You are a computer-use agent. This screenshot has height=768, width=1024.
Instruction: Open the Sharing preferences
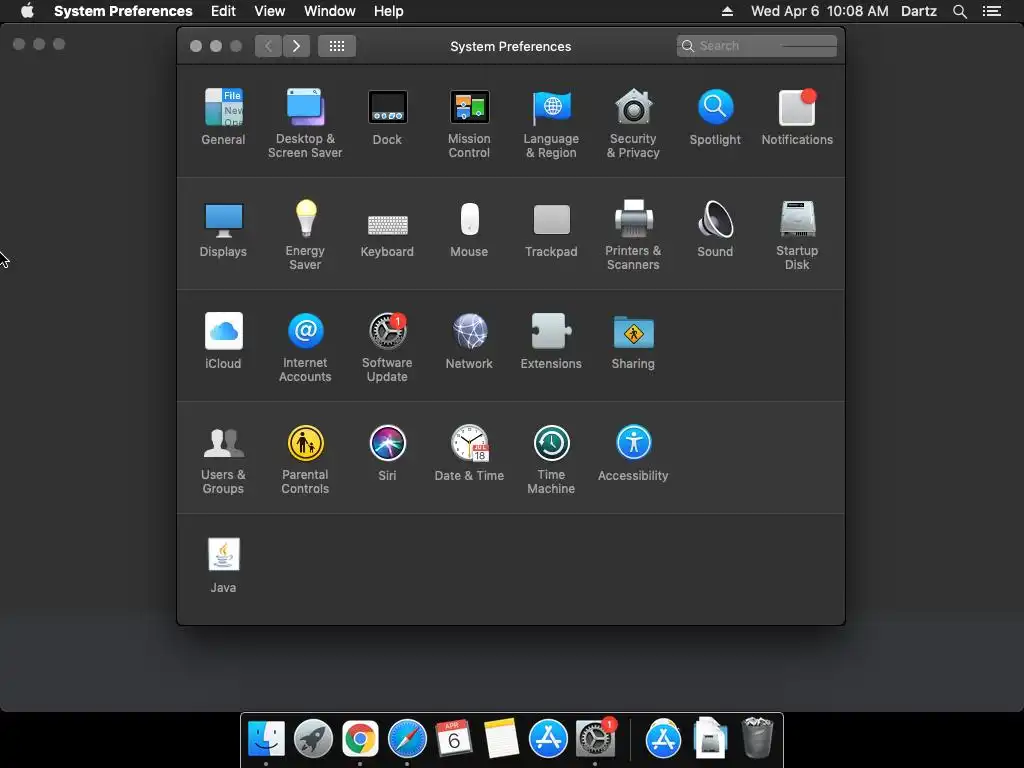(x=633, y=341)
